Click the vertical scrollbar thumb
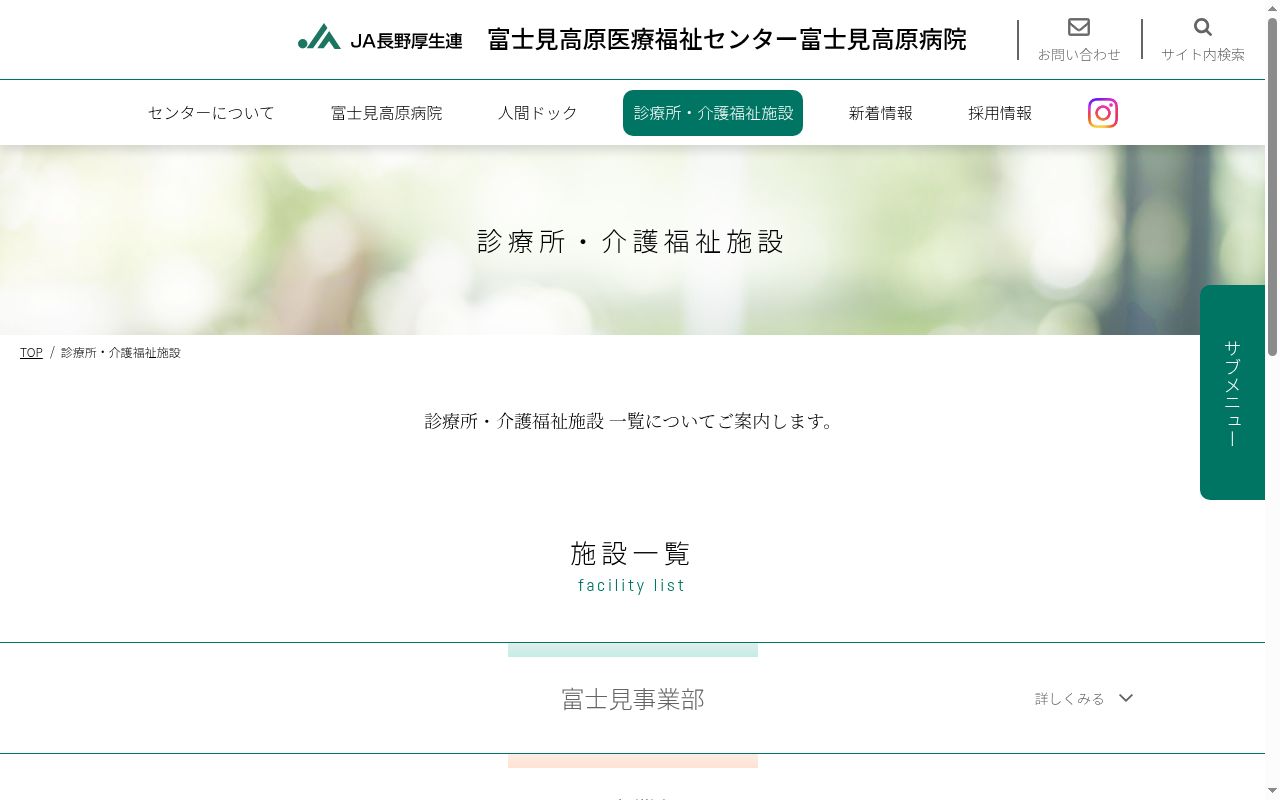 pos(1272,186)
